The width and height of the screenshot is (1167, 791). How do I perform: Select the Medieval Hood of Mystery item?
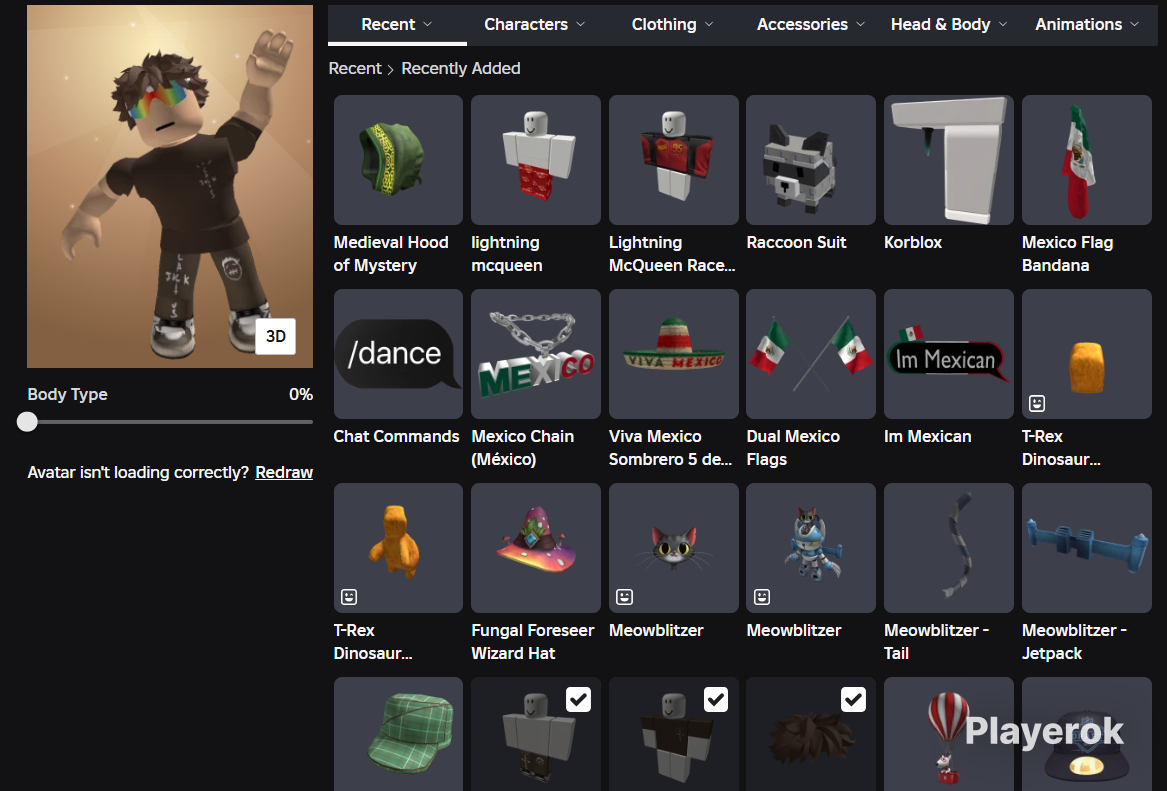(398, 160)
